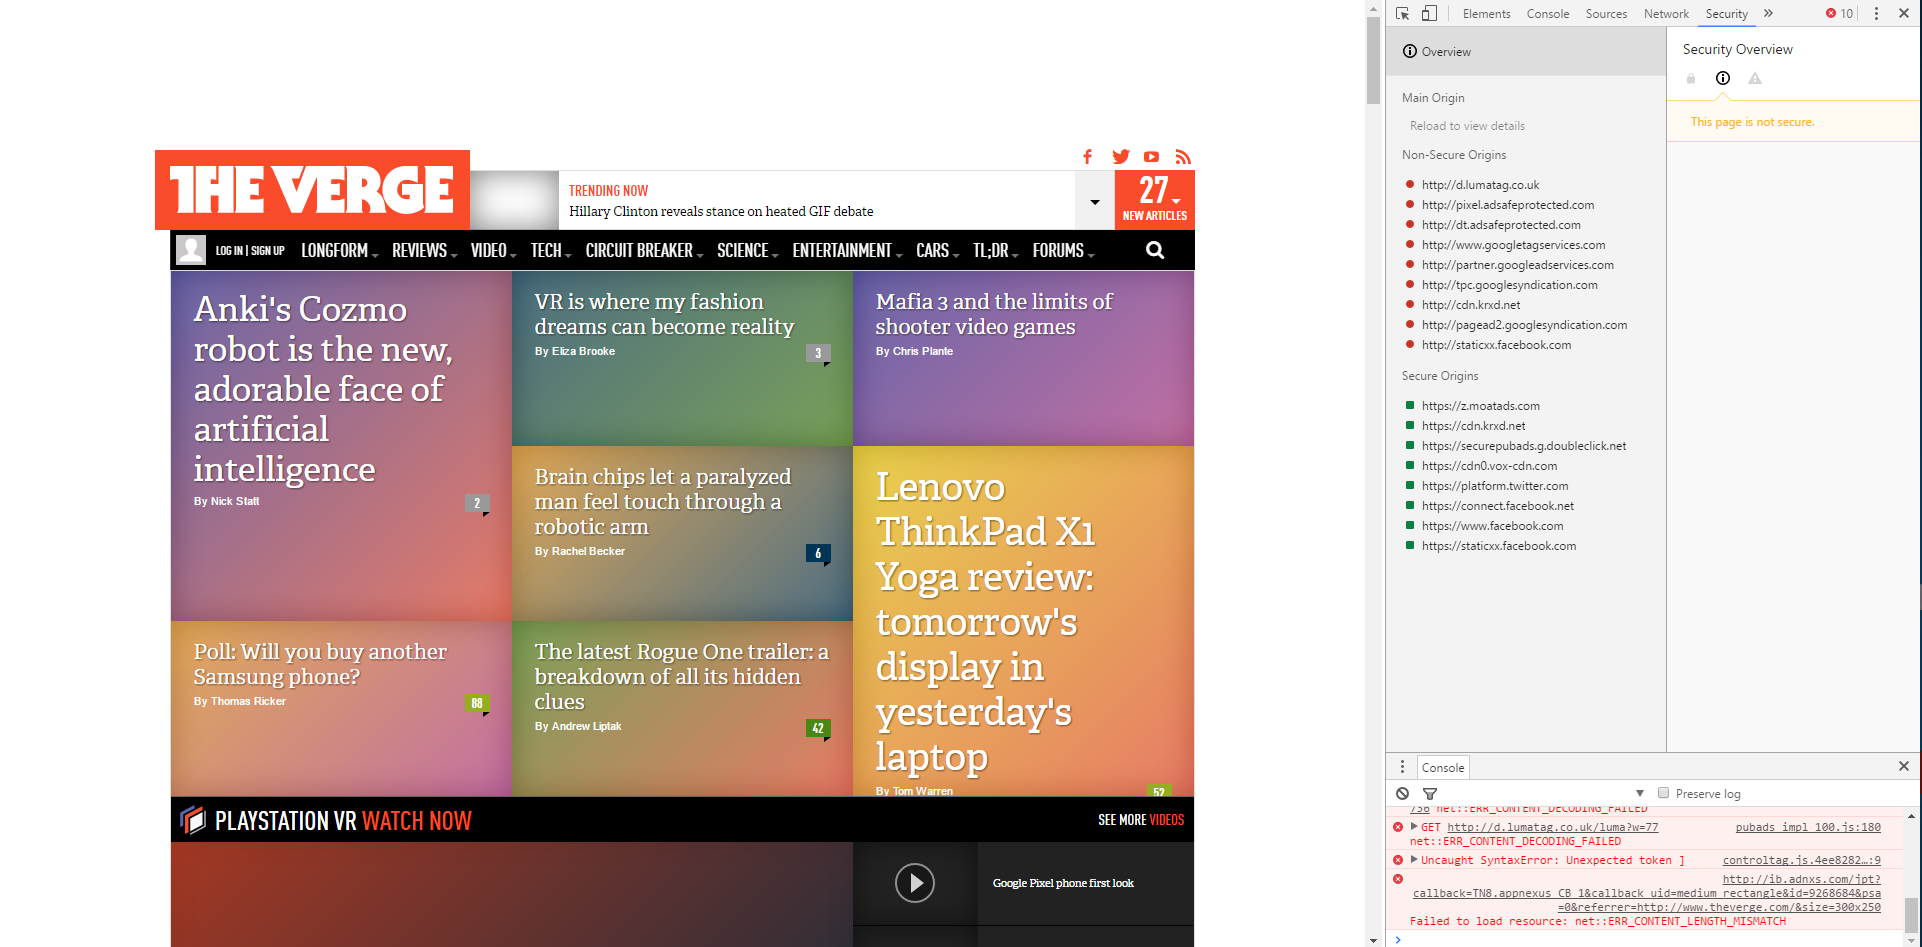The image size is (1922, 947).
Task: Click the console vertical scrollbar thumb
Action: (x=1911, y=914)
